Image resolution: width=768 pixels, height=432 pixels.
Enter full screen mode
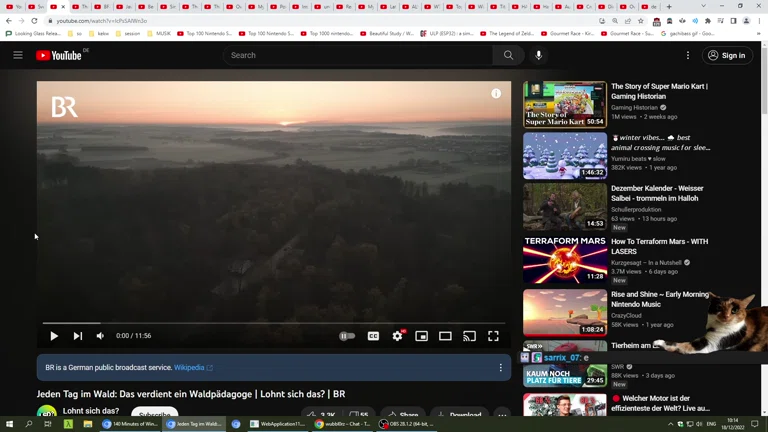tap(493, 336)
